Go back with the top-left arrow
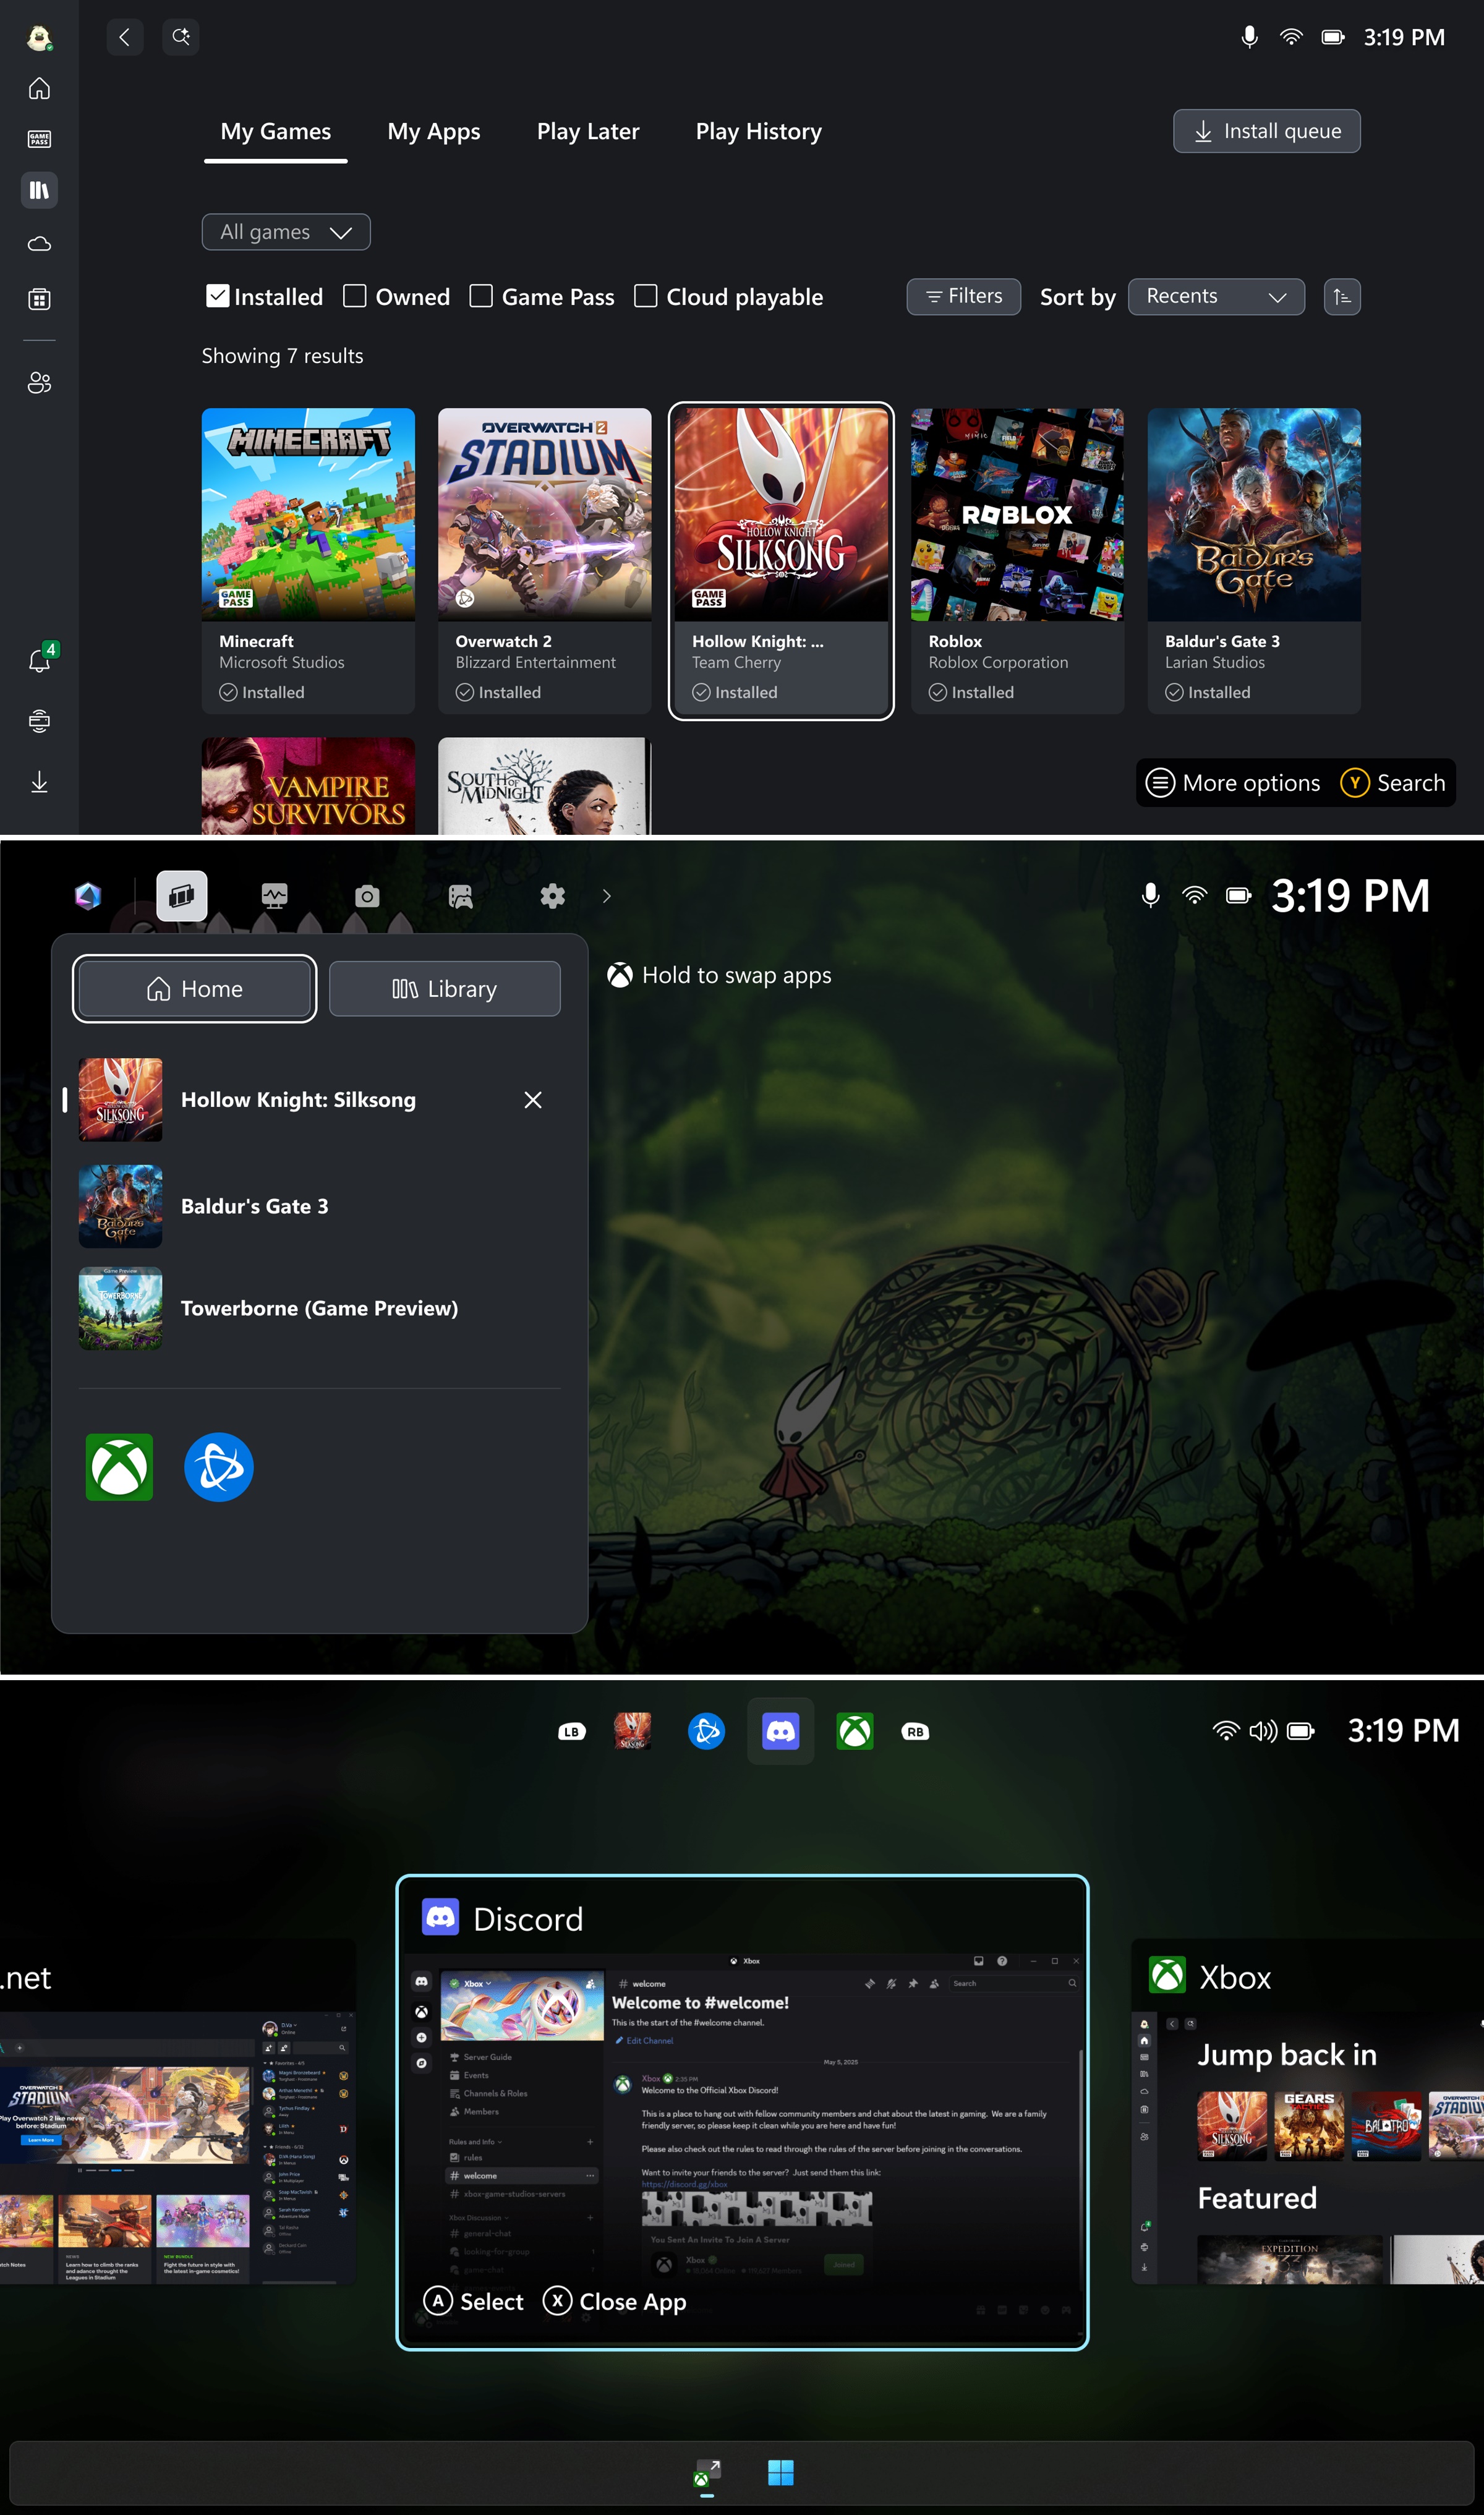 point(125,37)
